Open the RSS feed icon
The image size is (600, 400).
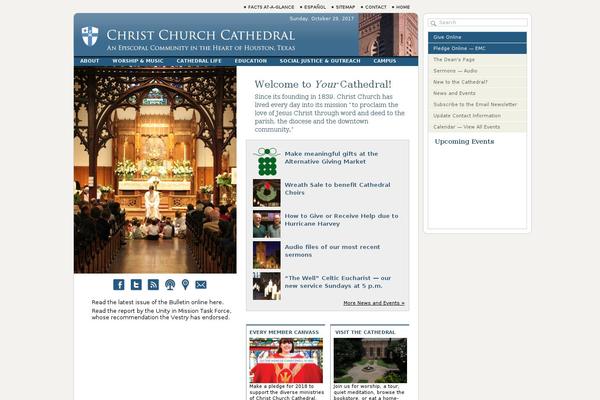(153, 284)
